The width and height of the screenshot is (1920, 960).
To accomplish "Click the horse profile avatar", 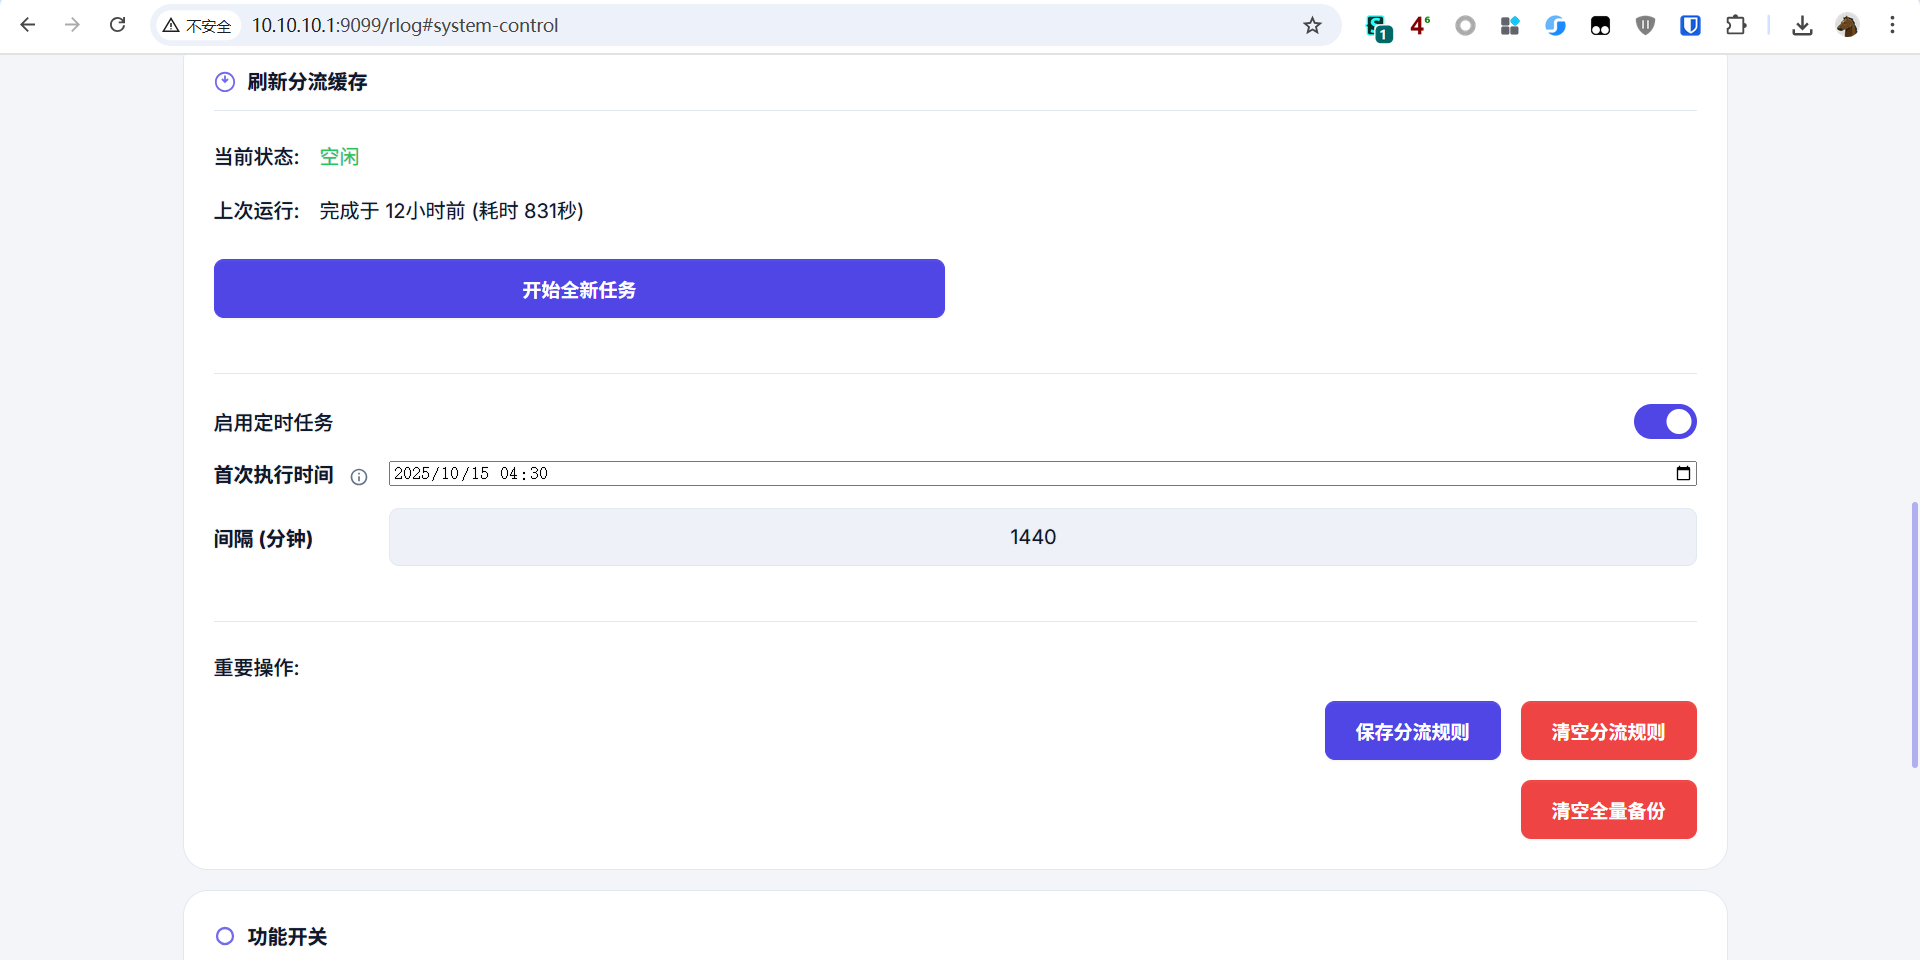I will click(x=1847, y=26).
